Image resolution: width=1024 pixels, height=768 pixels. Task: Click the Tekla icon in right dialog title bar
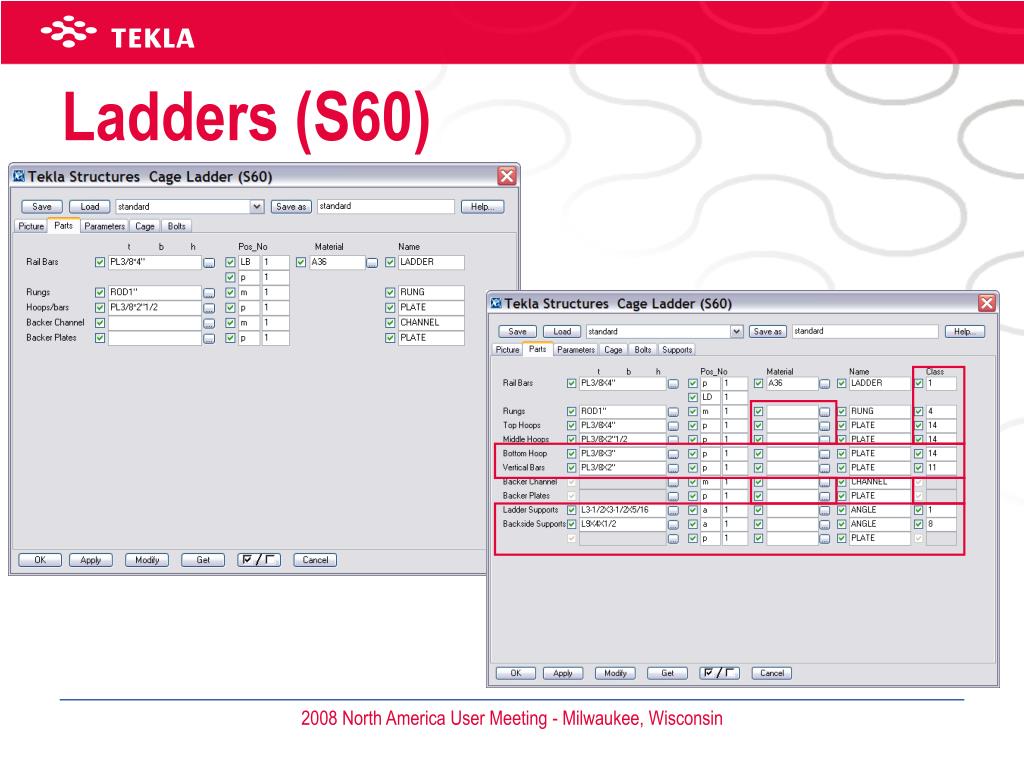pos(496,303)
